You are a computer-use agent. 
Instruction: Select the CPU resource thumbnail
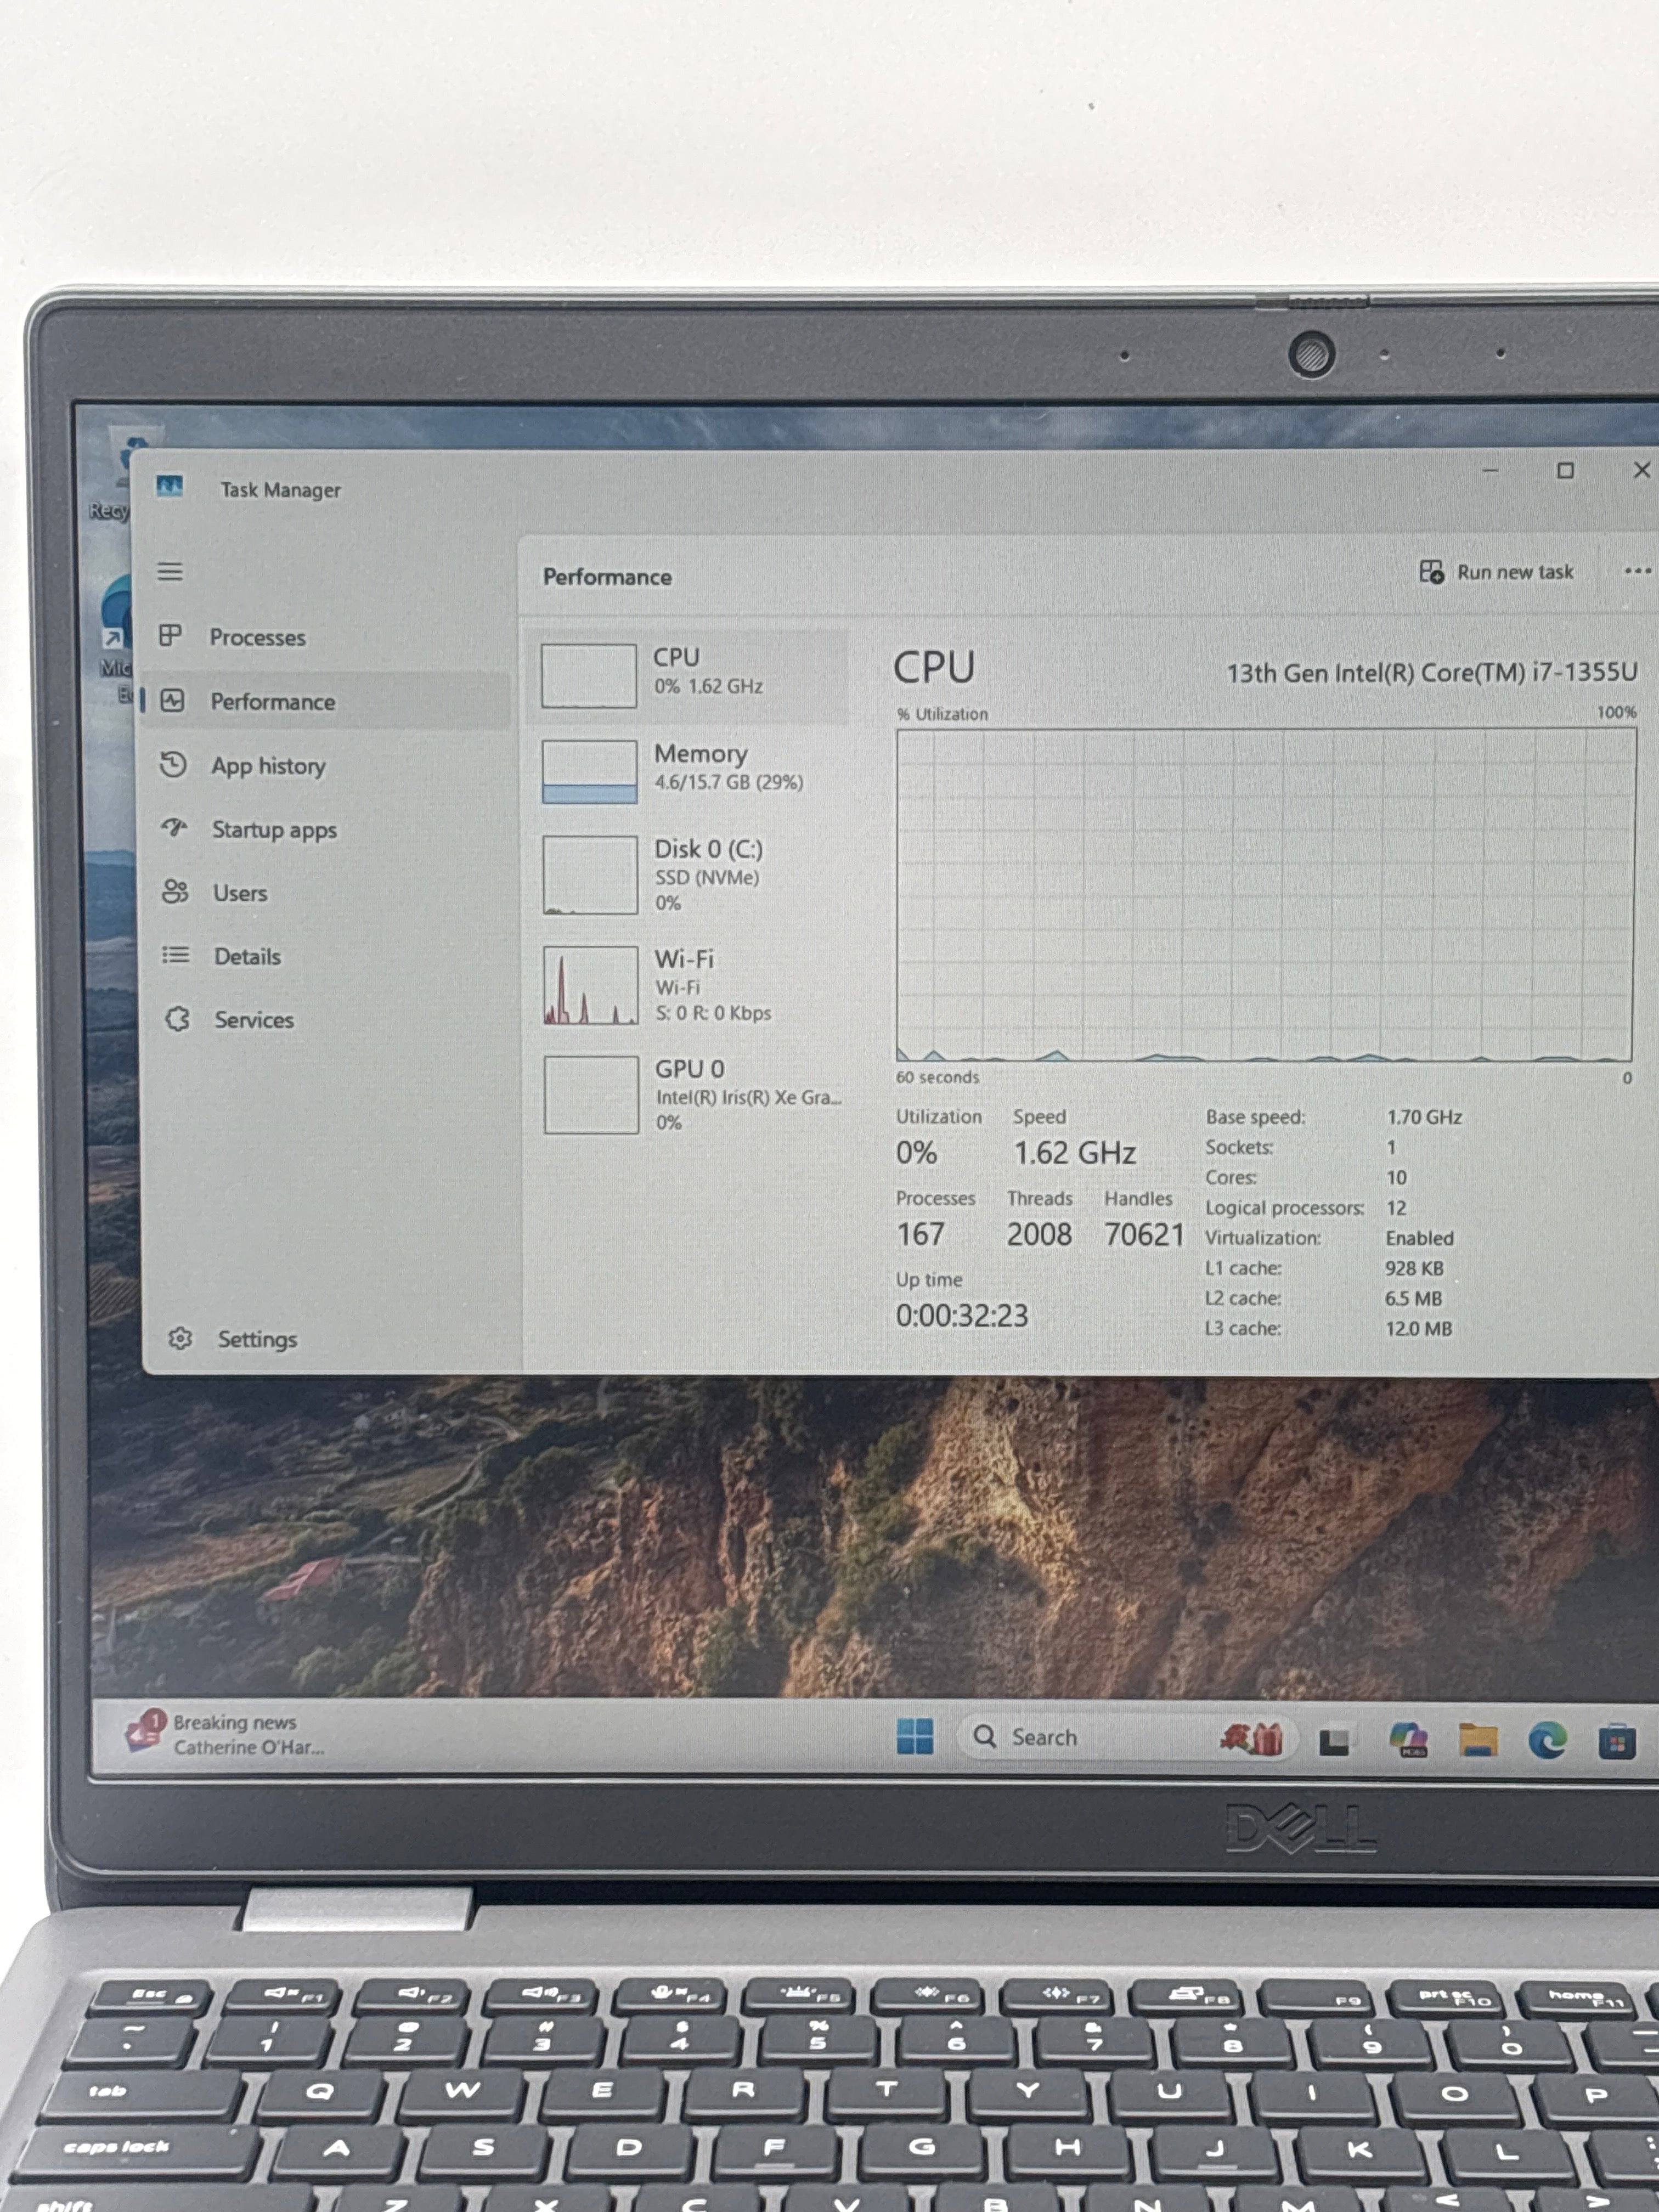click(x=589, y=675)
